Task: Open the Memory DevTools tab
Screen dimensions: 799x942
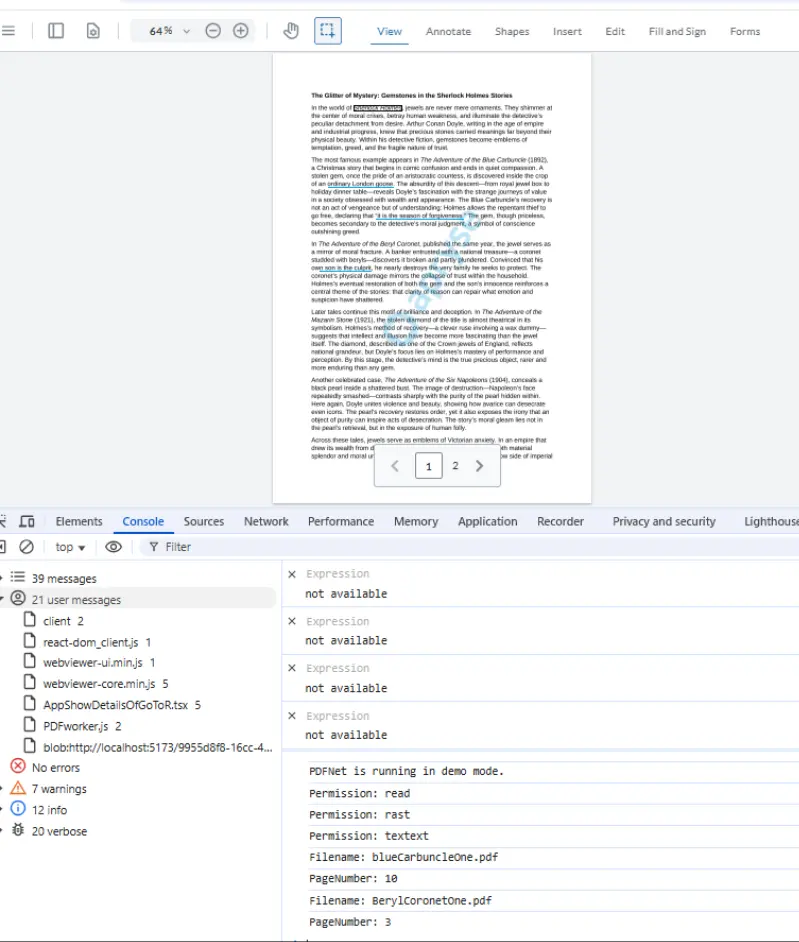Action: coord(416,521)
